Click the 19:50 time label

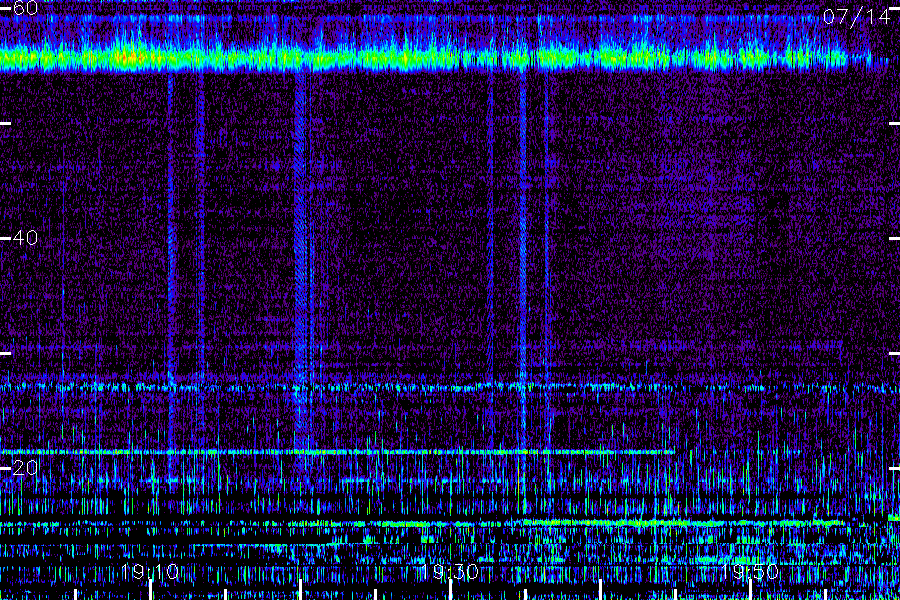[750, 572]
